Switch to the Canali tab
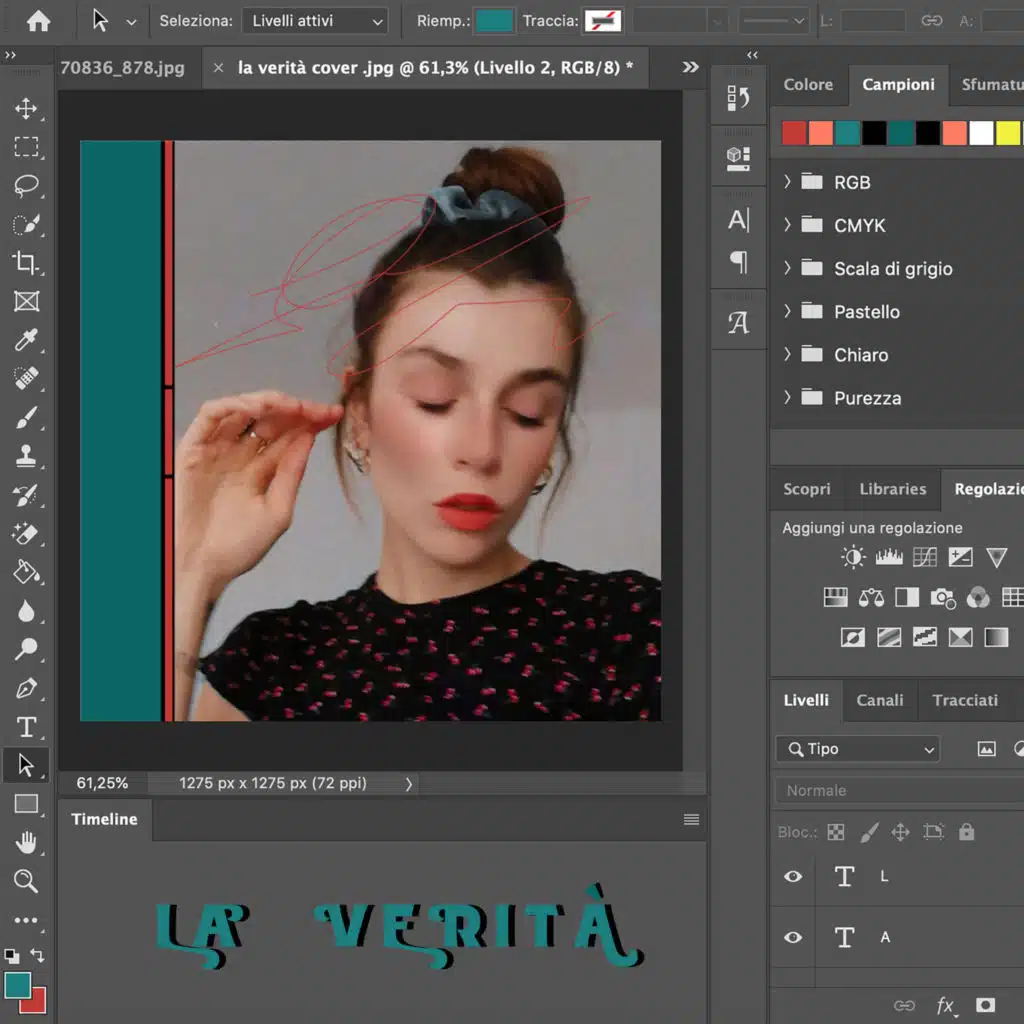Image resolution: width=1024 pixels, height=1024 pixels. click(x=879, y=700)
